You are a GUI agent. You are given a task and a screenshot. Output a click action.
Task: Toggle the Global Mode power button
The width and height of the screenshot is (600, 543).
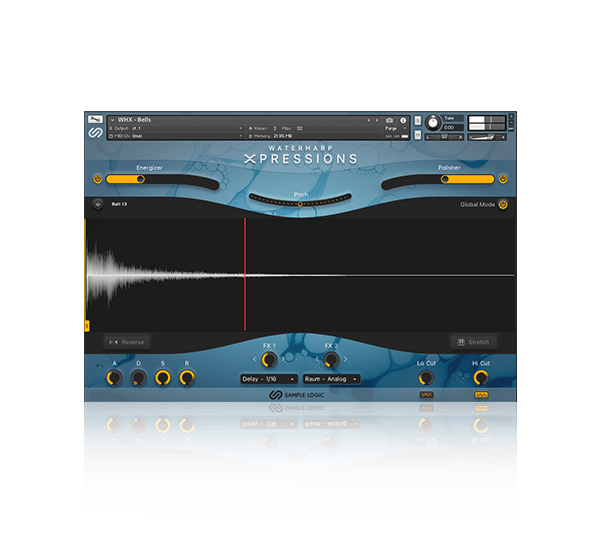[503, 205]
